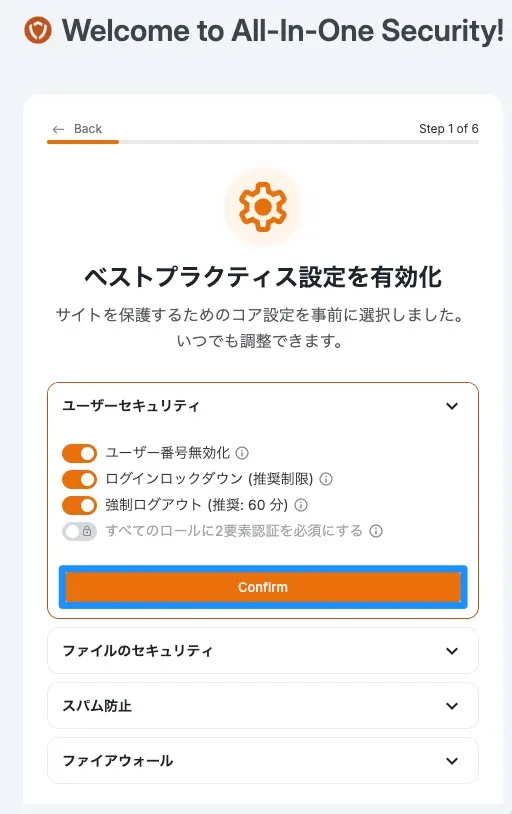The height and width of the screenshot is (814, 512).
Task: Open info icon beside 2要素認証 option
Action: tap(376, 531)
